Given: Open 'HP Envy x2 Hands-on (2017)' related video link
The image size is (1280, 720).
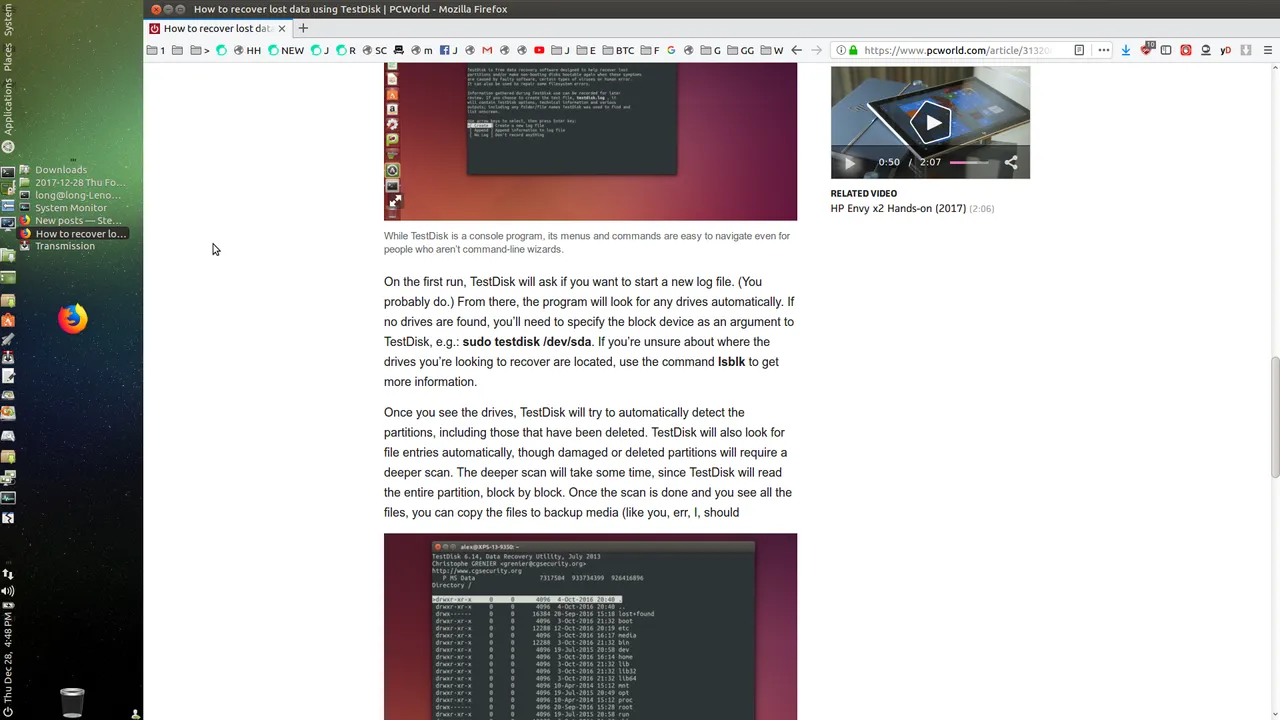Looking at the screenshot, I should pos(898,208).
